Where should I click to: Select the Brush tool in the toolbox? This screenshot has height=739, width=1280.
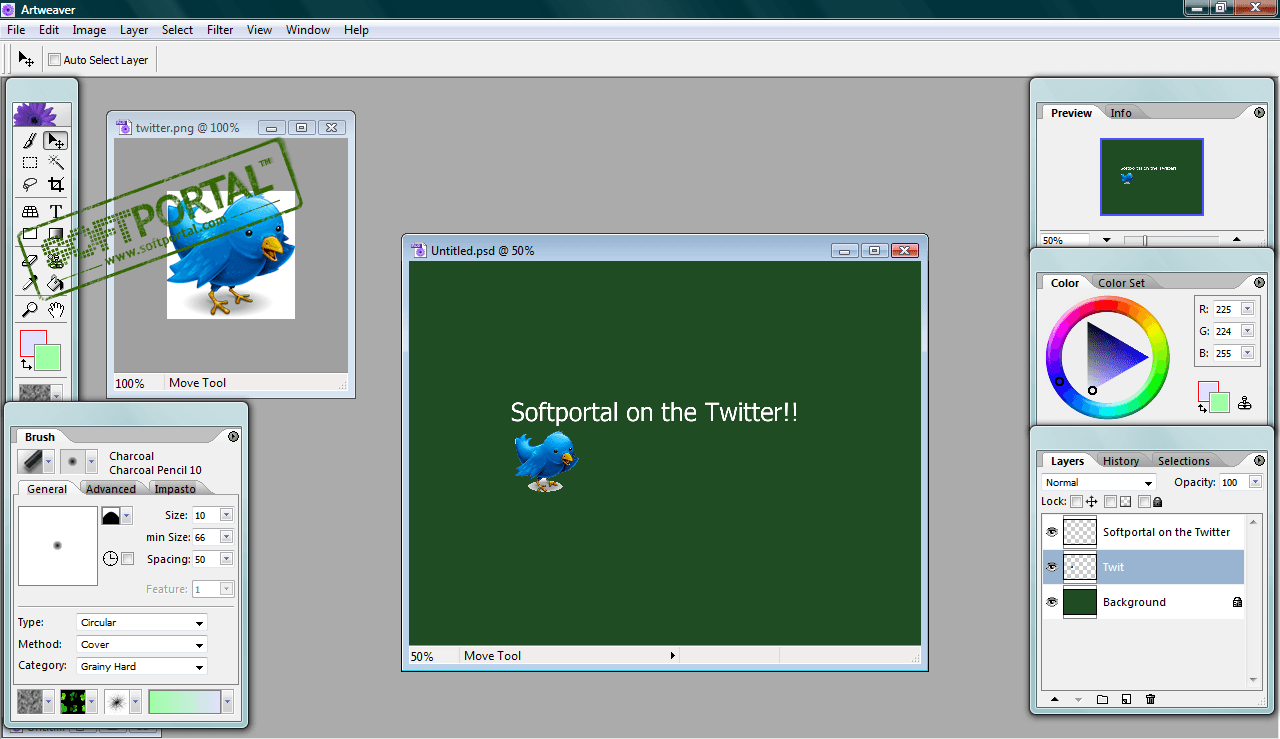tap(30, 141)
